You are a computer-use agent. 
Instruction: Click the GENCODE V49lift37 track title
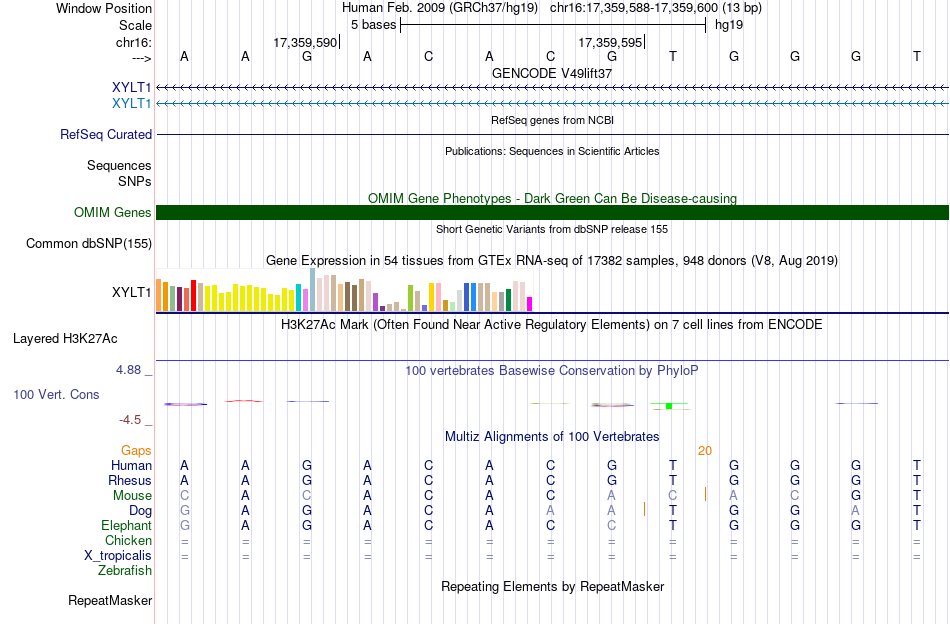552,73
